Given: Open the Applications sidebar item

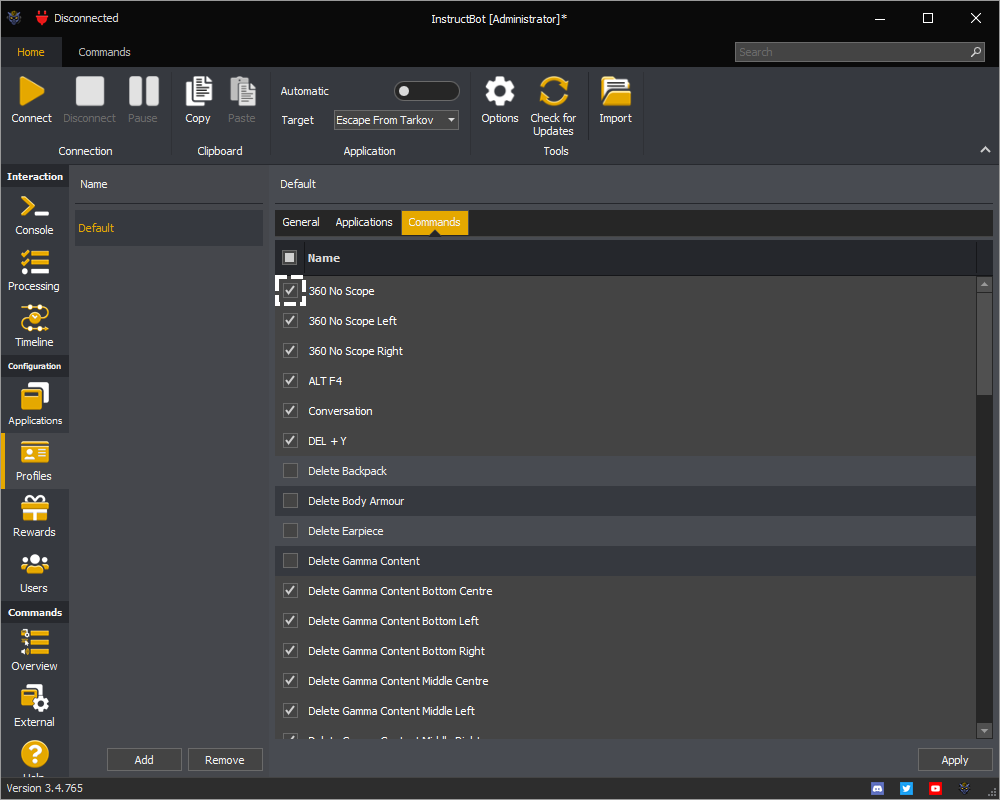Looking at the screenshot, I should point(34,404).
